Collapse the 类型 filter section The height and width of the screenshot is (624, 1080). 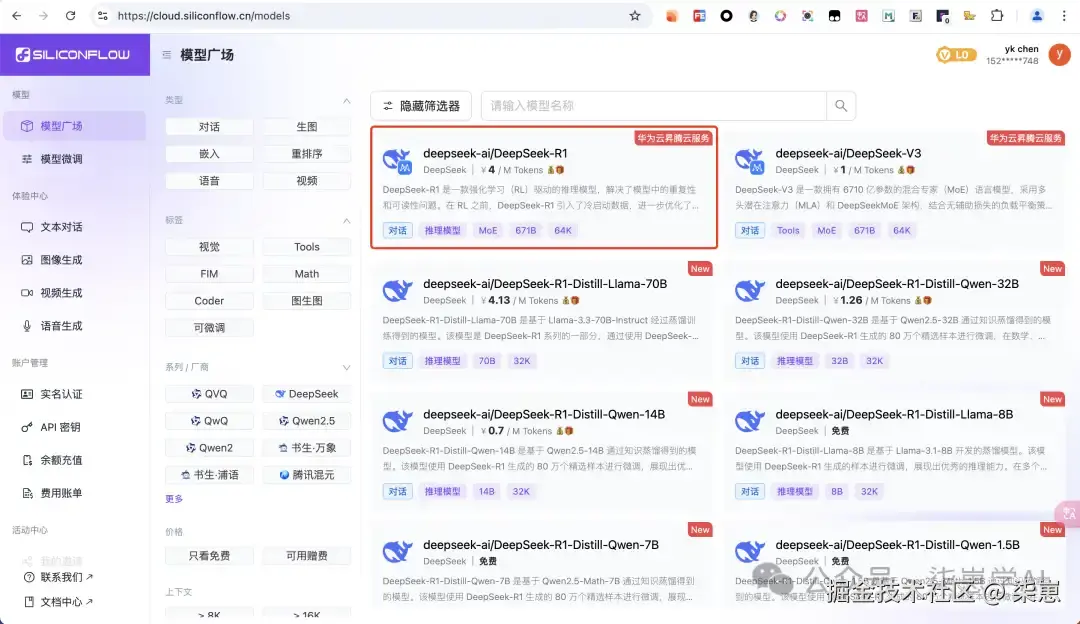click(346, 101)
